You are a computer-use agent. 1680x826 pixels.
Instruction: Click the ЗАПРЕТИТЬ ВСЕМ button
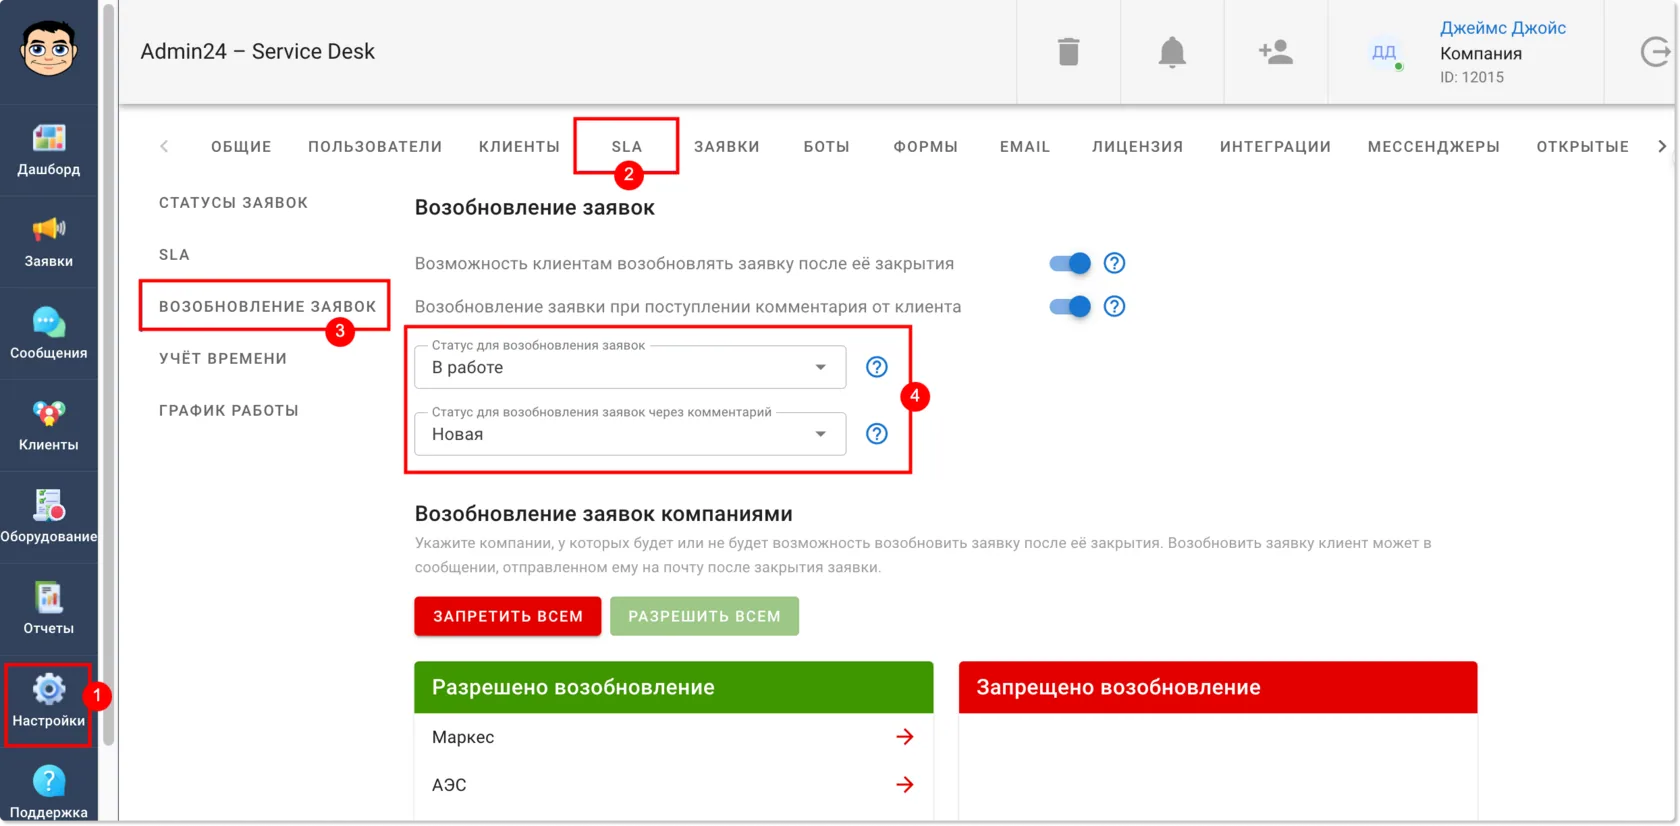pyautogui.click(x=508, y=616)
